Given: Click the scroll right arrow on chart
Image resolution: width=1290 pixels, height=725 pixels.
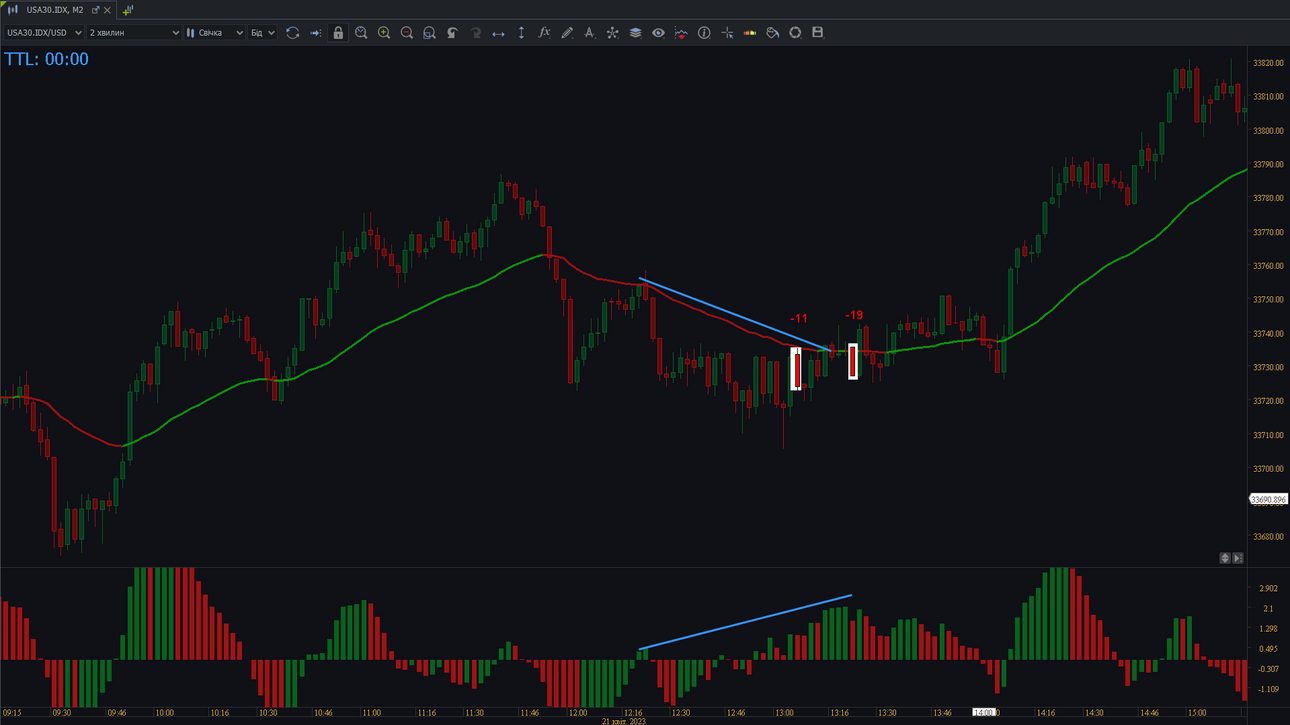Looking at the screenshot, I should [1238, 558].
